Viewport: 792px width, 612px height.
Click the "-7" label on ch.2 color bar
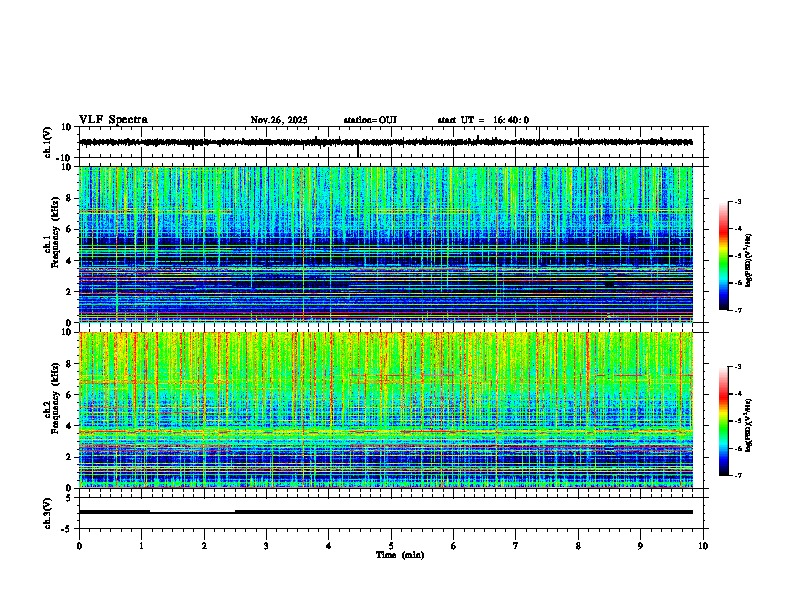click(x=737, y=475)
